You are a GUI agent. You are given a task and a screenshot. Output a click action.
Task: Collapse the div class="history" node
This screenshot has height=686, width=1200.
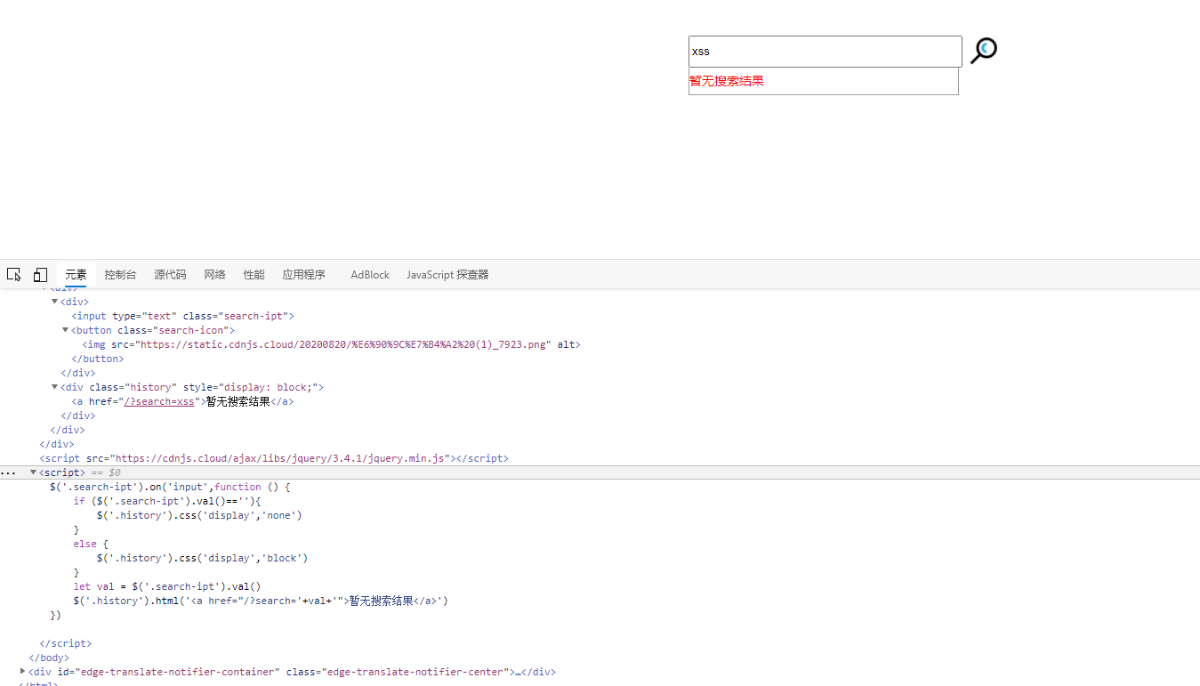pyautogui.click(x=55, y=387)
